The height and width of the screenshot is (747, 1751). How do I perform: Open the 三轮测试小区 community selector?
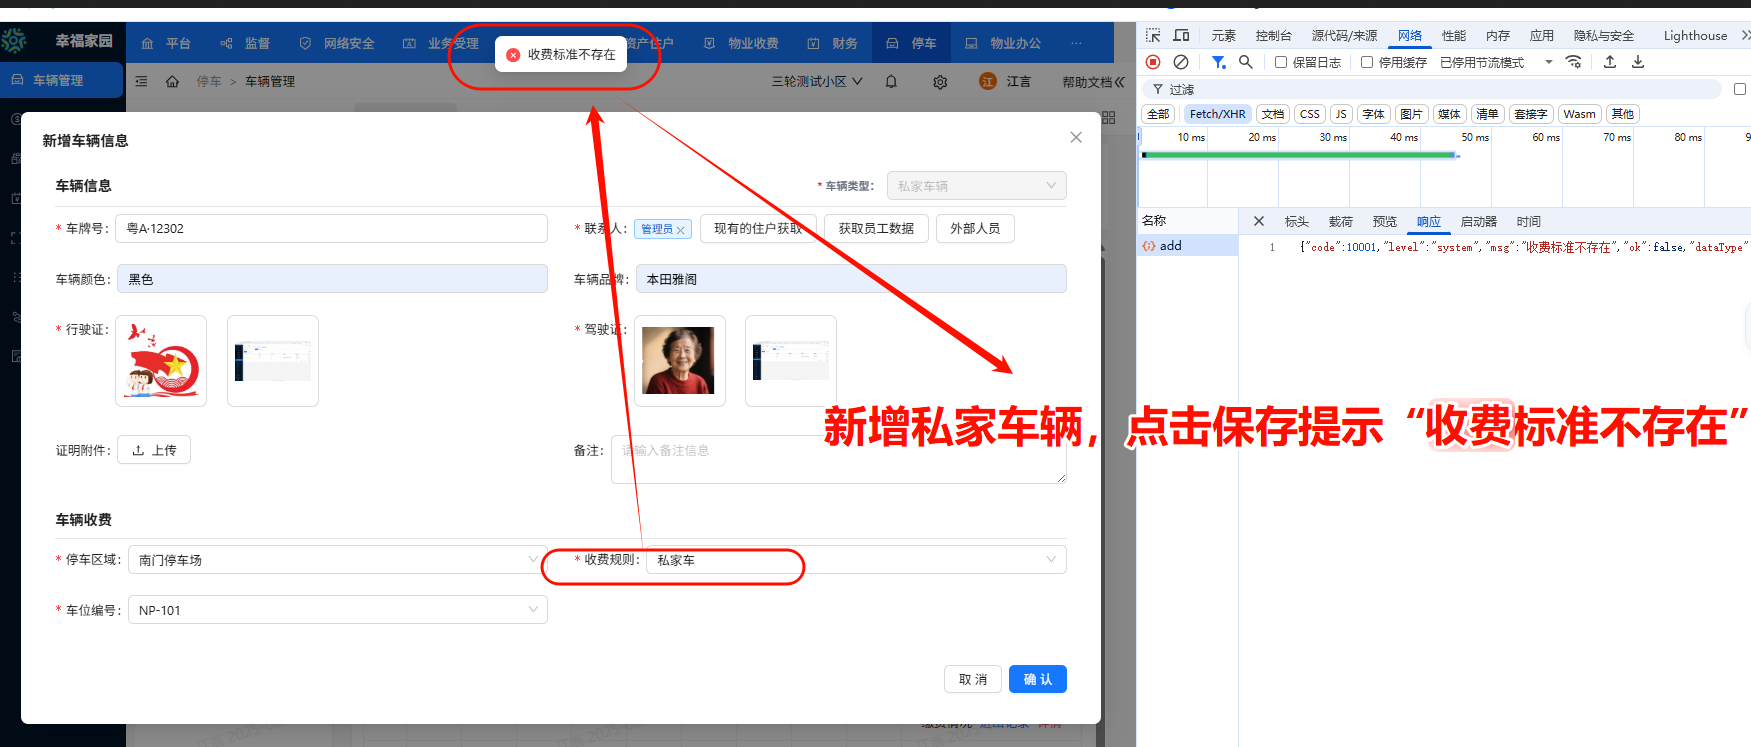817,81
